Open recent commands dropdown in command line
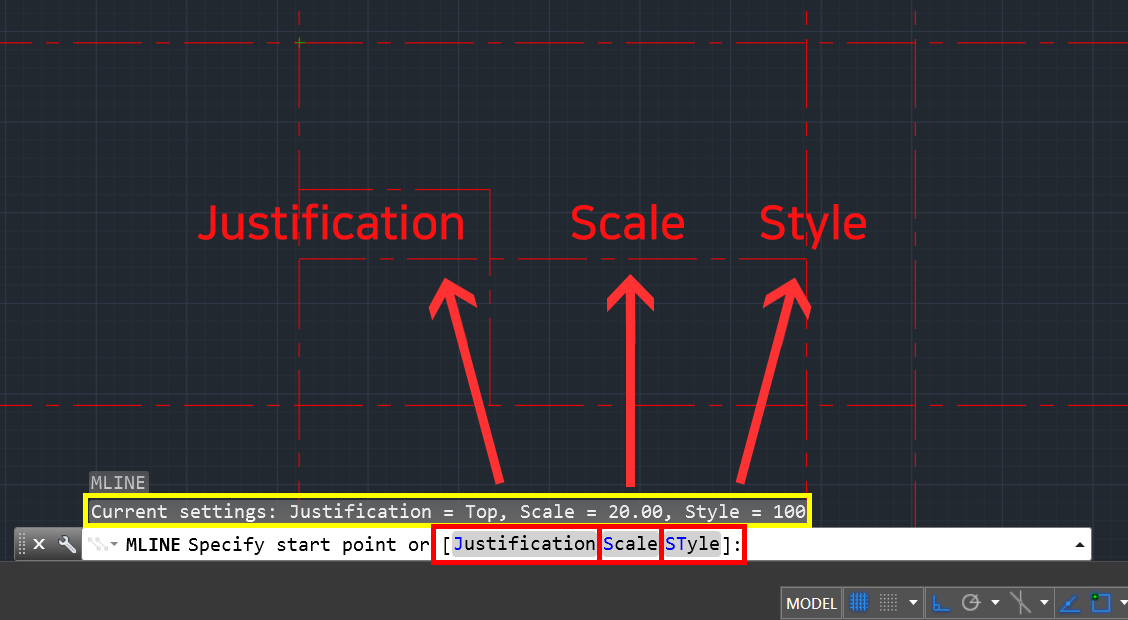Viewport: 1128px width, 620px height. [x=102, y=544]
